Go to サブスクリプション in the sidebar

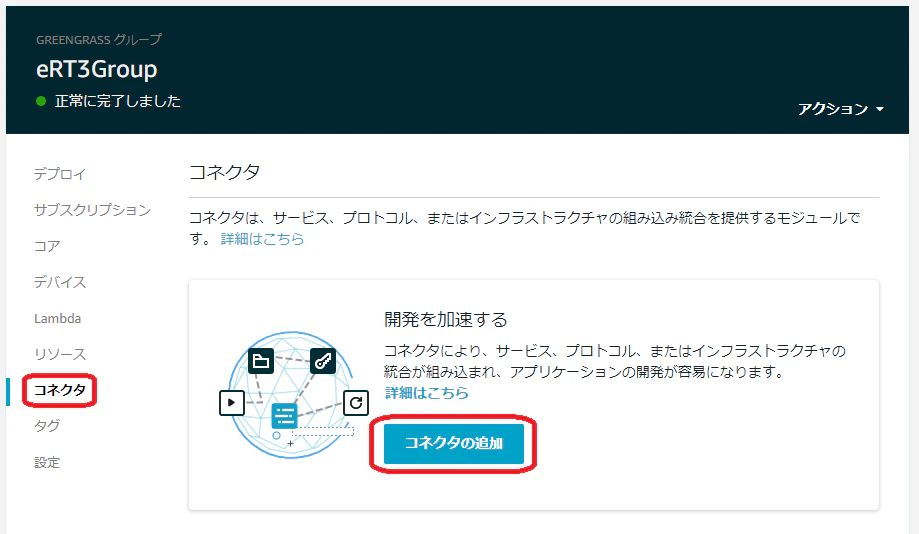click(93, 210)
